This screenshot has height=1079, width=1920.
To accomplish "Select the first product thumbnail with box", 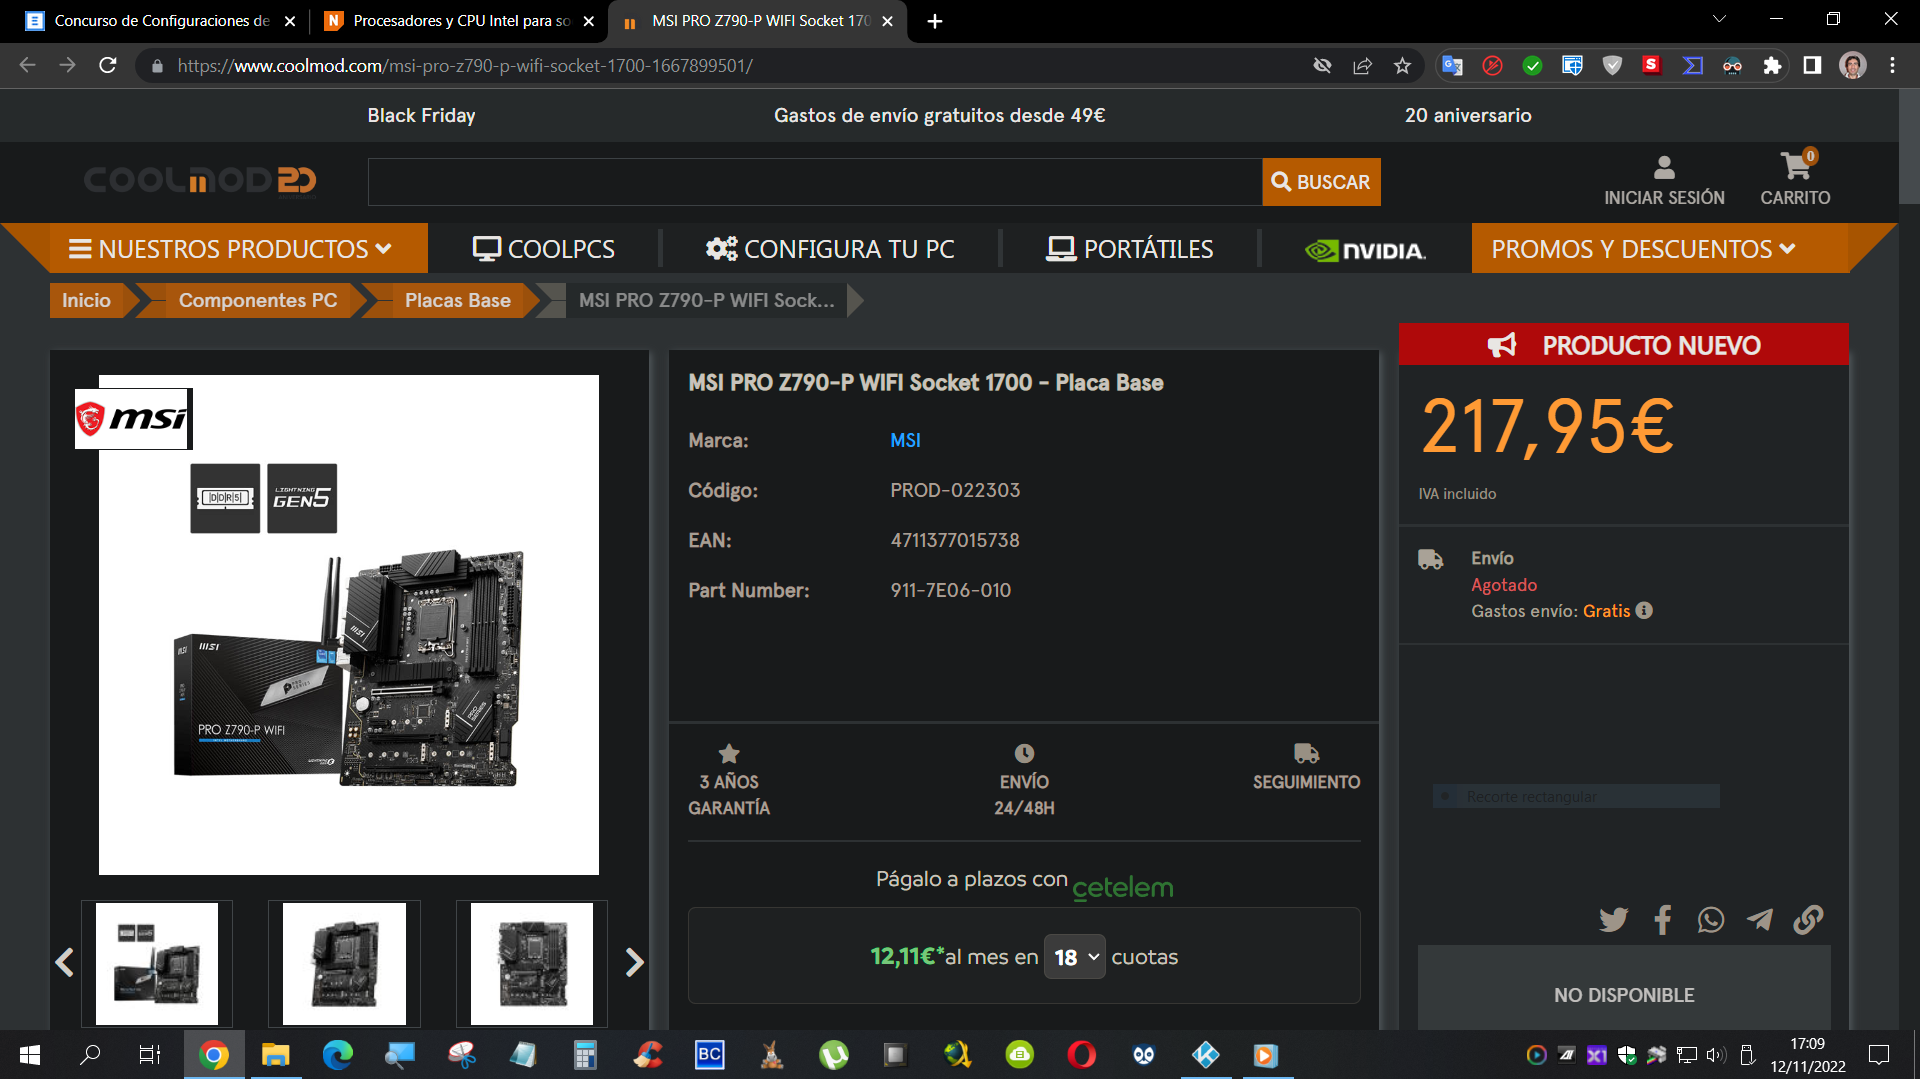I will 157,963.
